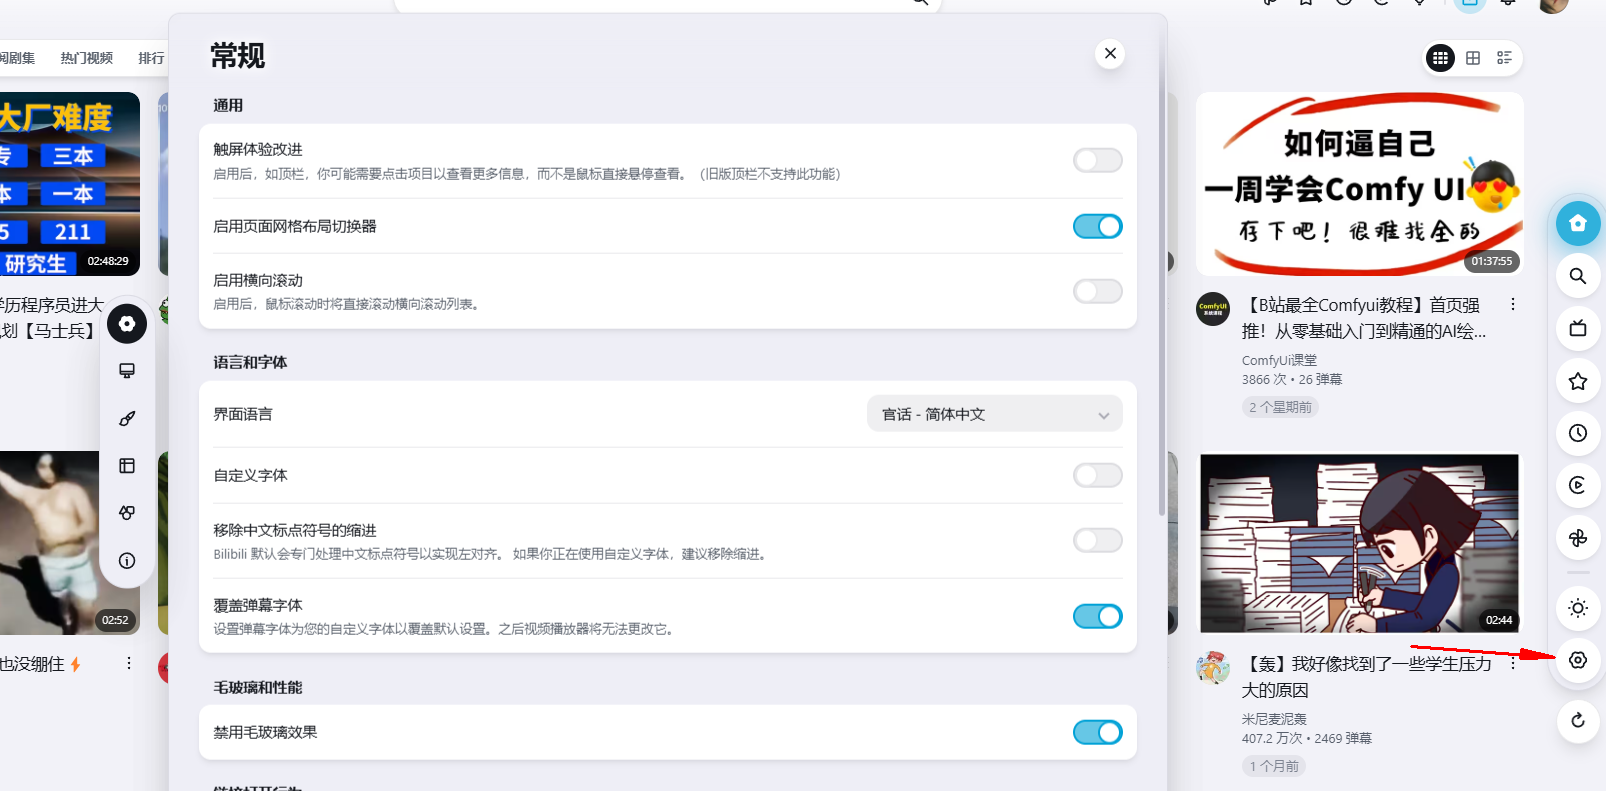This screenshot has height=791, width=1606.
Task: Turn off 覆盖弹幕字体 toggle
Action: point(1098,616)
